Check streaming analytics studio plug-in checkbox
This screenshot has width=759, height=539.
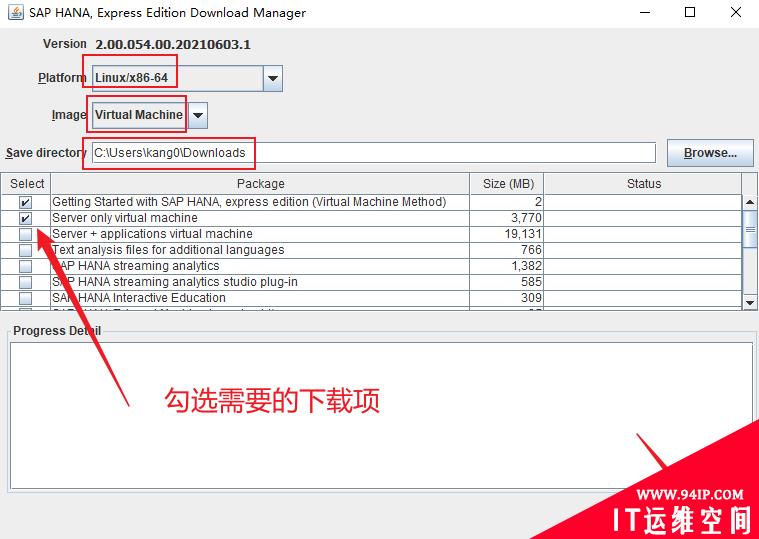[x=25, y=282]
